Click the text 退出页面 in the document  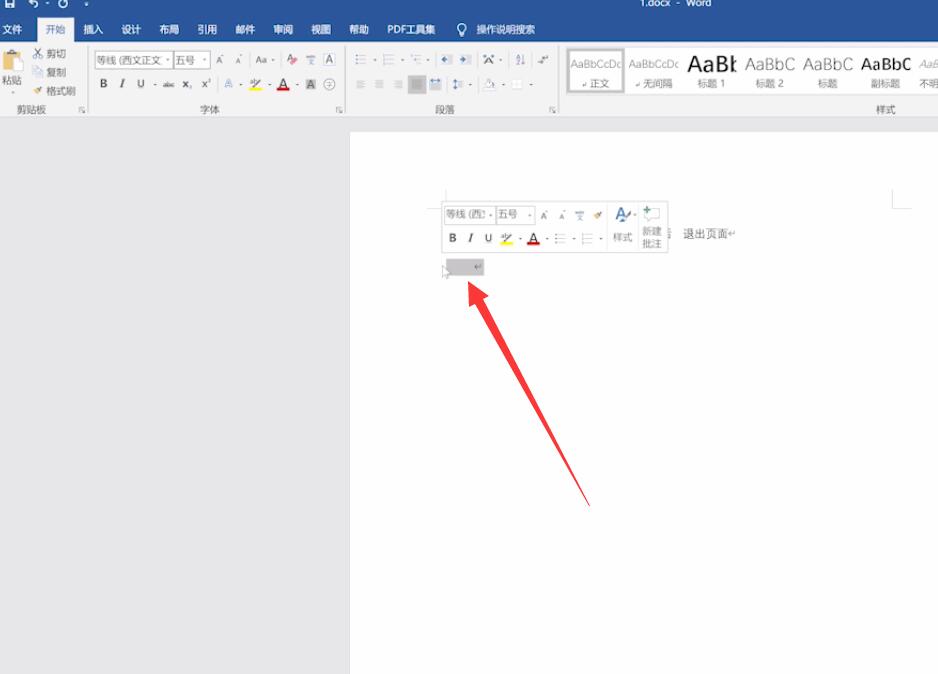705,234
